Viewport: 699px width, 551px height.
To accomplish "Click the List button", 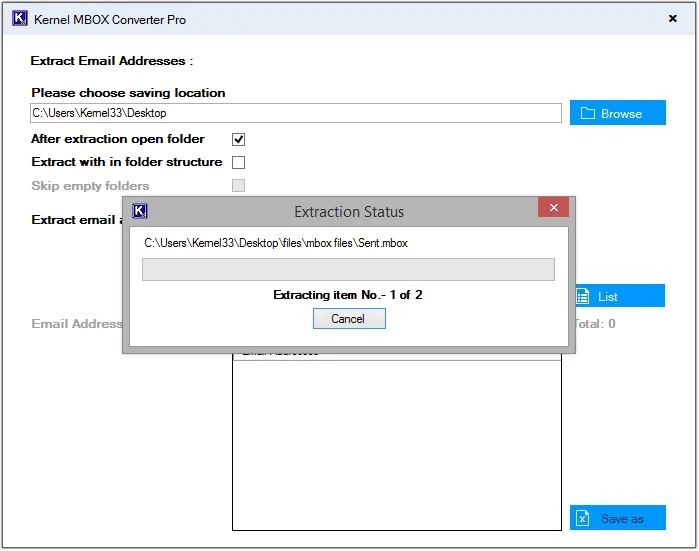I will 620,296.
